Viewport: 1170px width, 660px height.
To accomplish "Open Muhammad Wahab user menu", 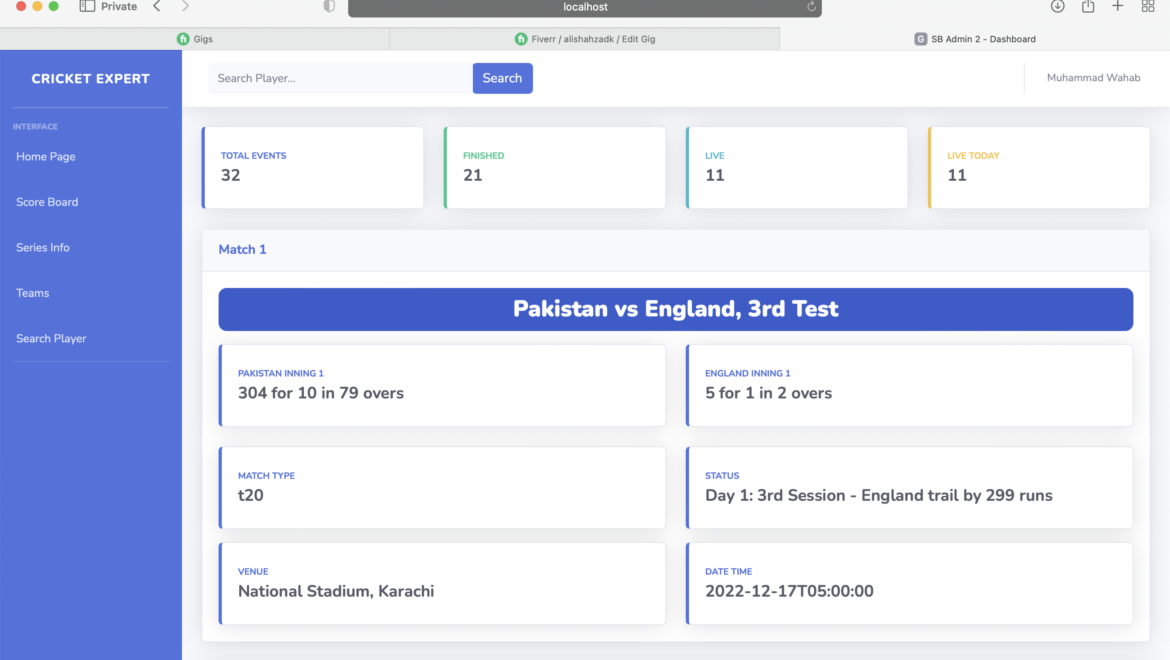I will pyautogui.click(x=1093, y=78).
